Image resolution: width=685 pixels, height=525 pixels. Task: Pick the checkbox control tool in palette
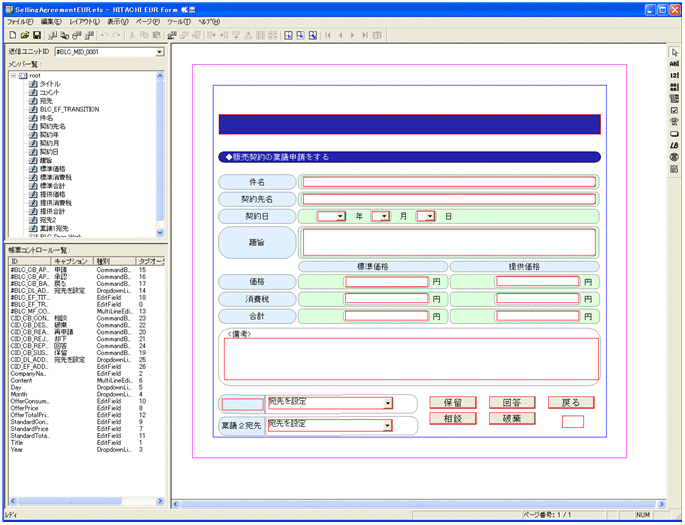[x=675, y=110]
